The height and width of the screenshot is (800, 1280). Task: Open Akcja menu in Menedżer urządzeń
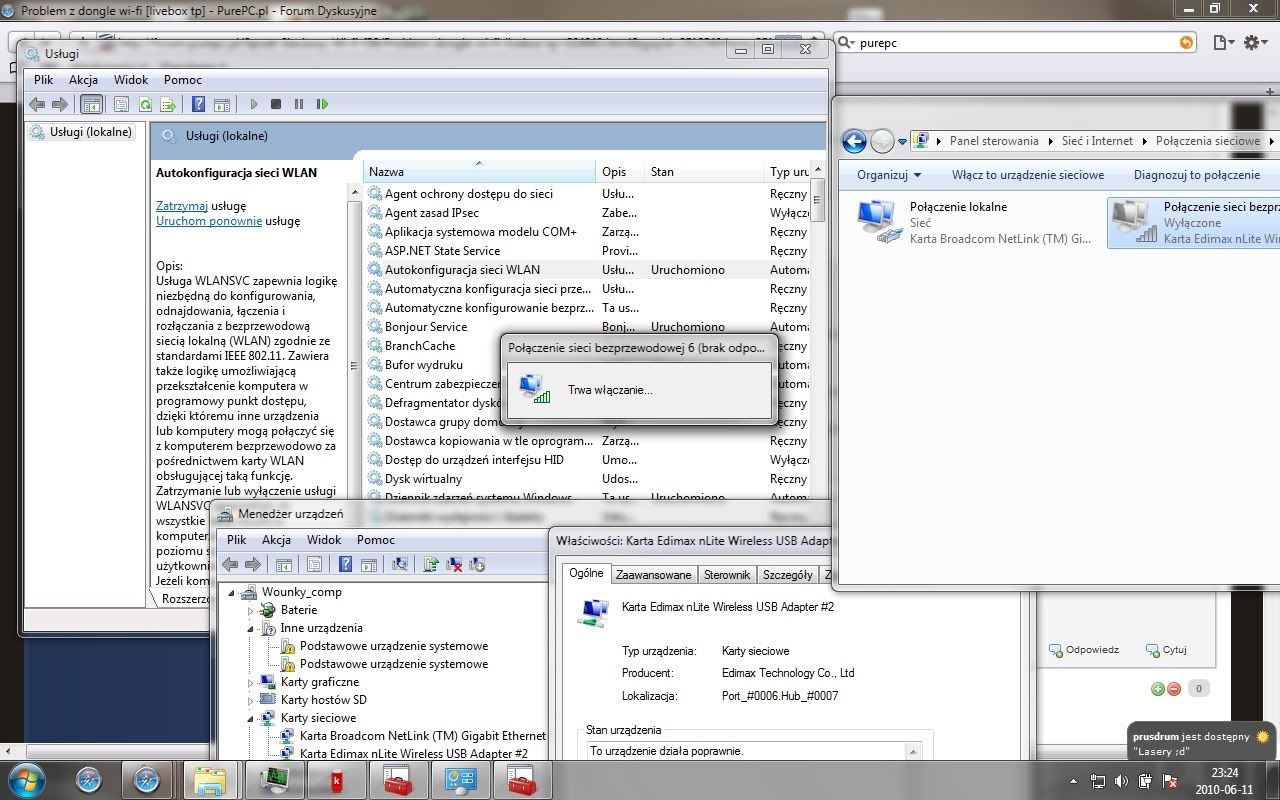(276, 539)
